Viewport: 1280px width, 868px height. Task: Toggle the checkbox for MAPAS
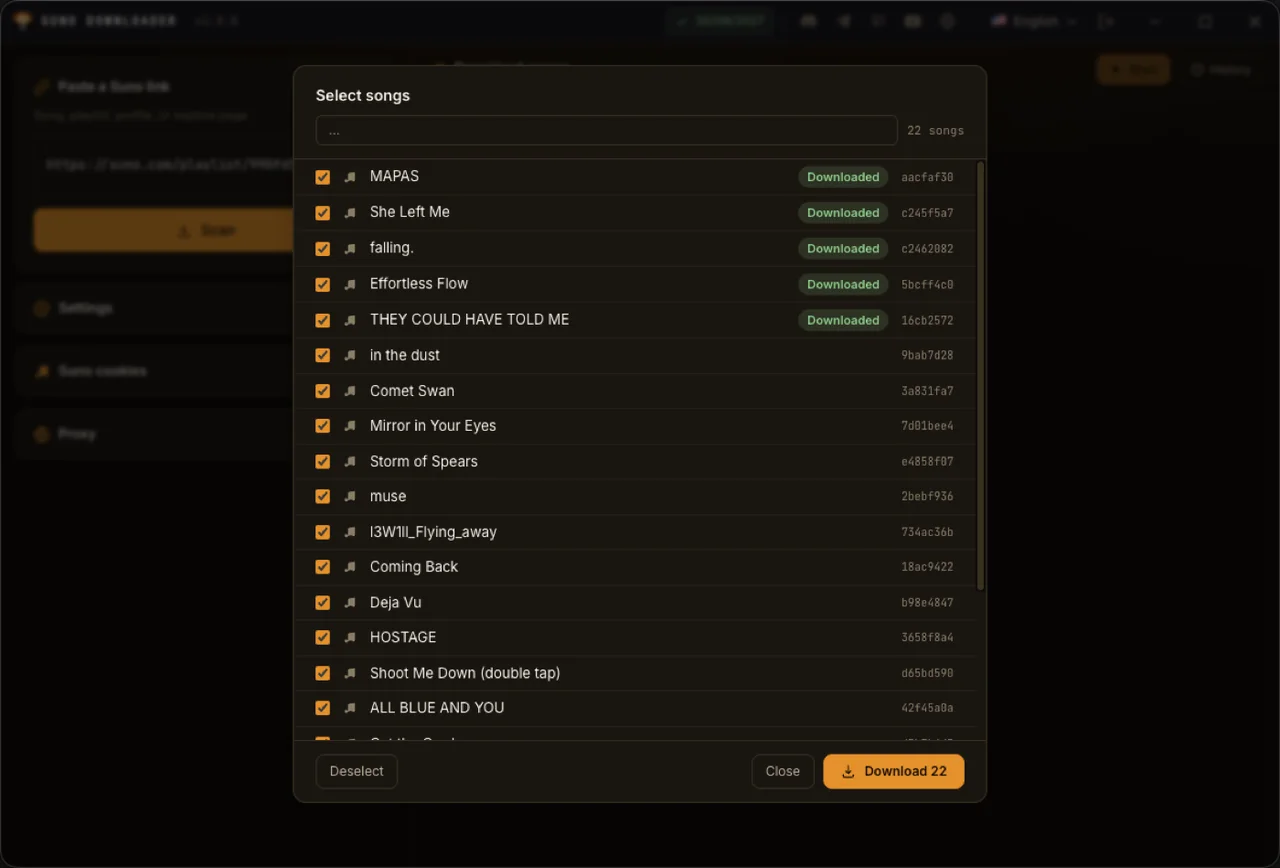coord(323,177)
